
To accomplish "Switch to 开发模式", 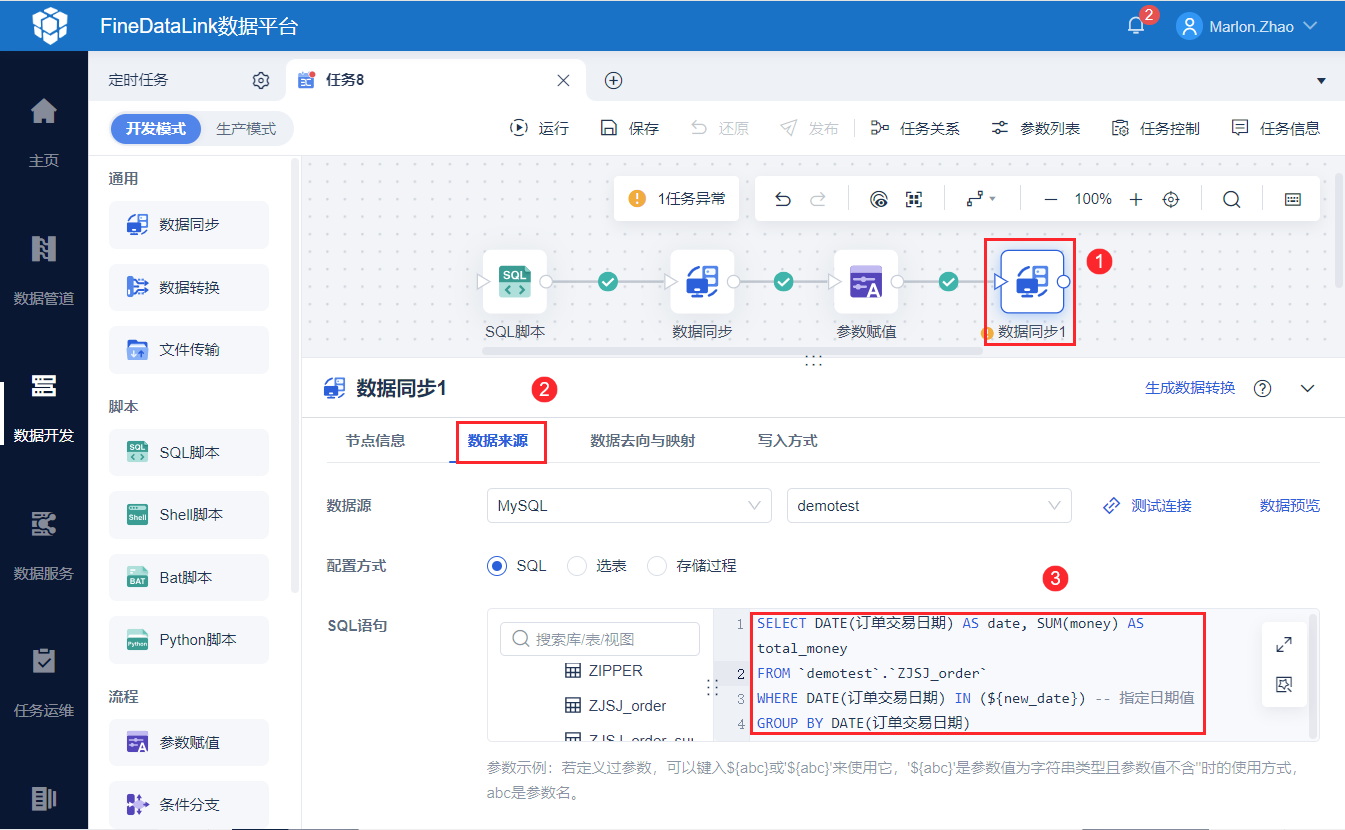I will point(156,129).
